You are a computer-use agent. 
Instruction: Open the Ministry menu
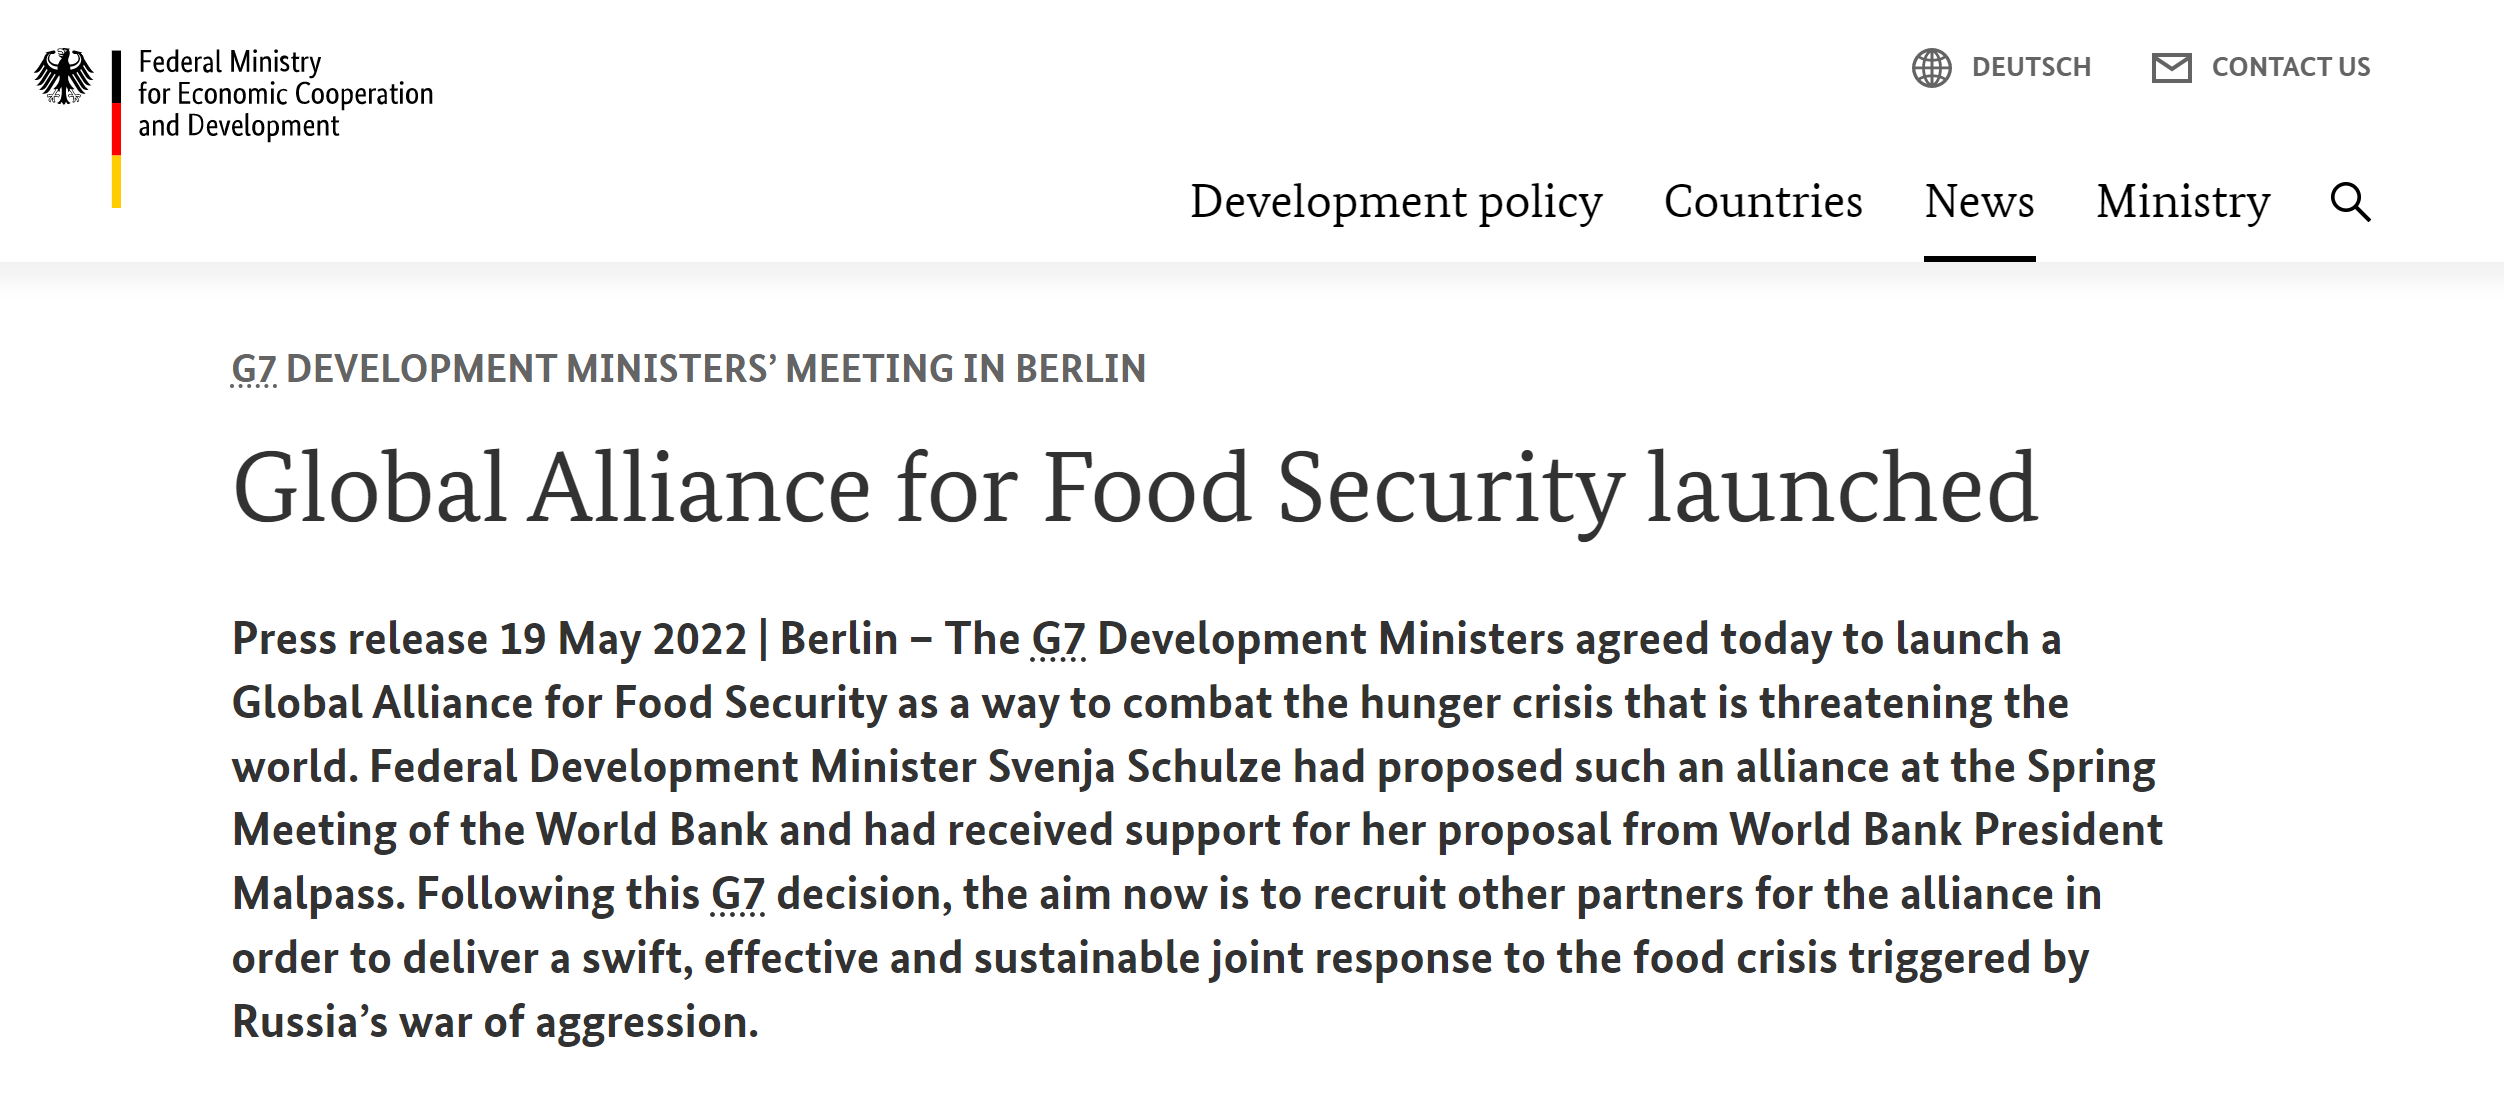[2183, 202]
